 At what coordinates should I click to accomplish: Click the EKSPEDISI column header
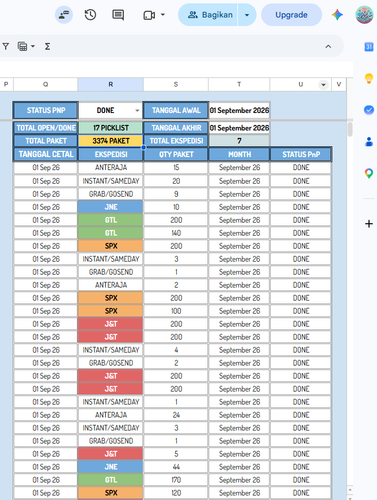pyautogui.click(x=111, y=154)
